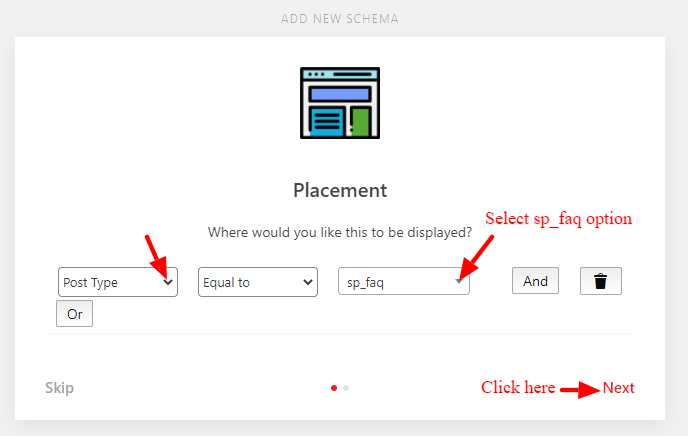Click the 'Select sp_faq option' annotation text
The height and width of the screenshot is (436, 688).
(x=558, y=219)
